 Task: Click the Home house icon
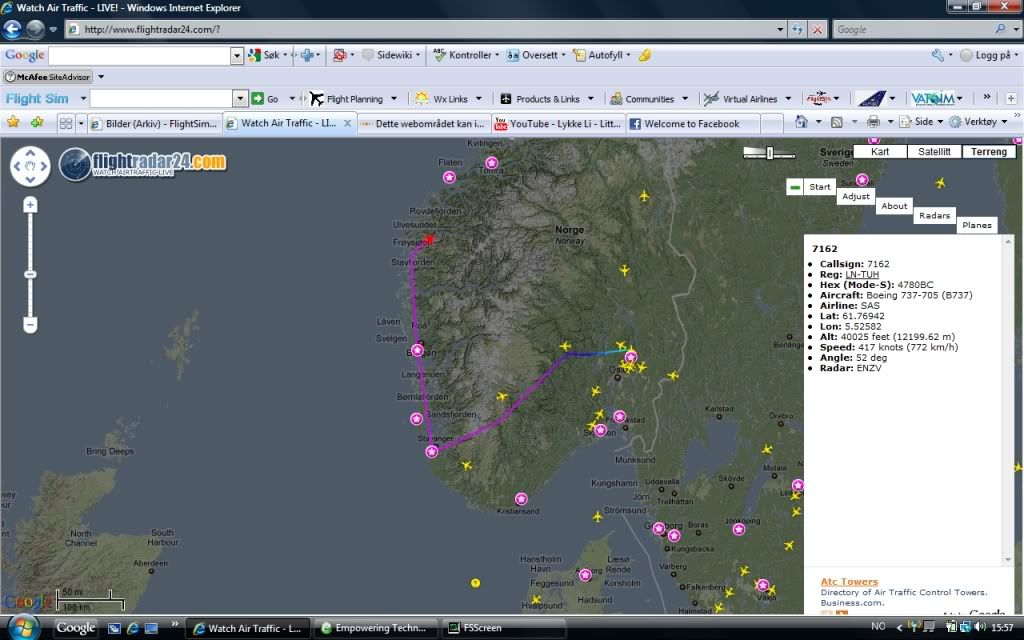coord(801,122)
